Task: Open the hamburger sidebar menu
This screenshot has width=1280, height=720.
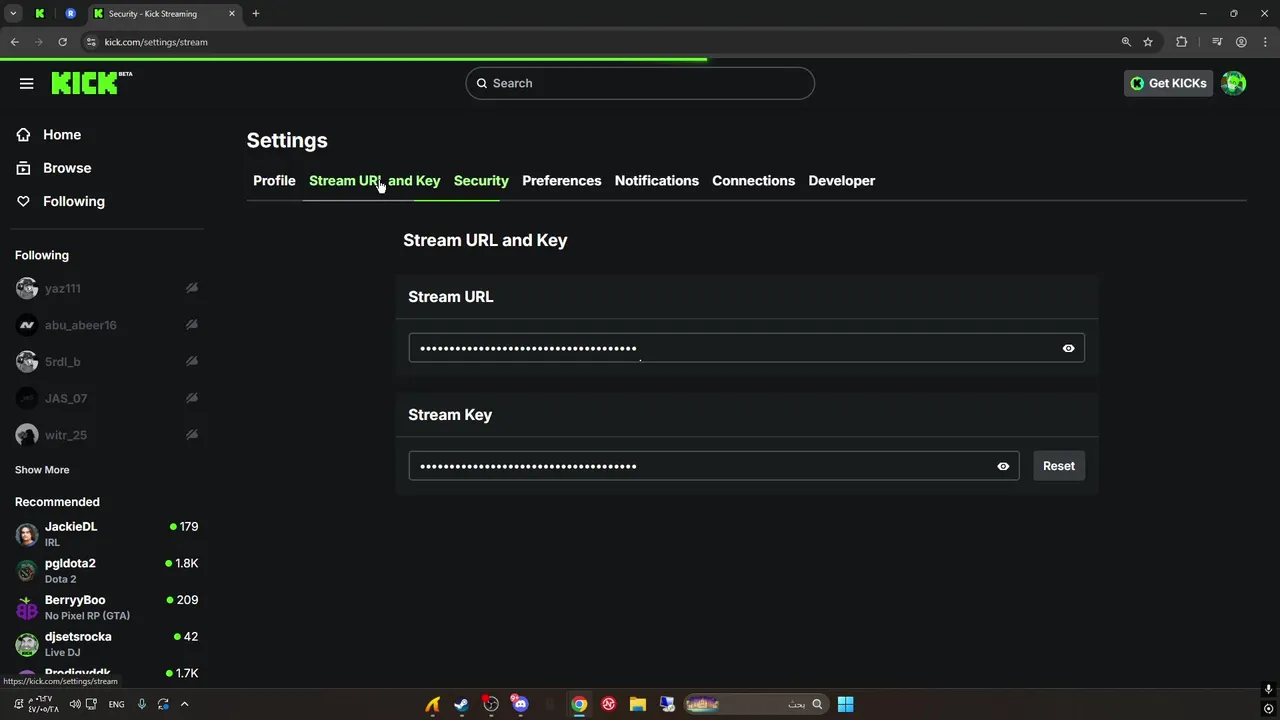Action: pos(26,83)
